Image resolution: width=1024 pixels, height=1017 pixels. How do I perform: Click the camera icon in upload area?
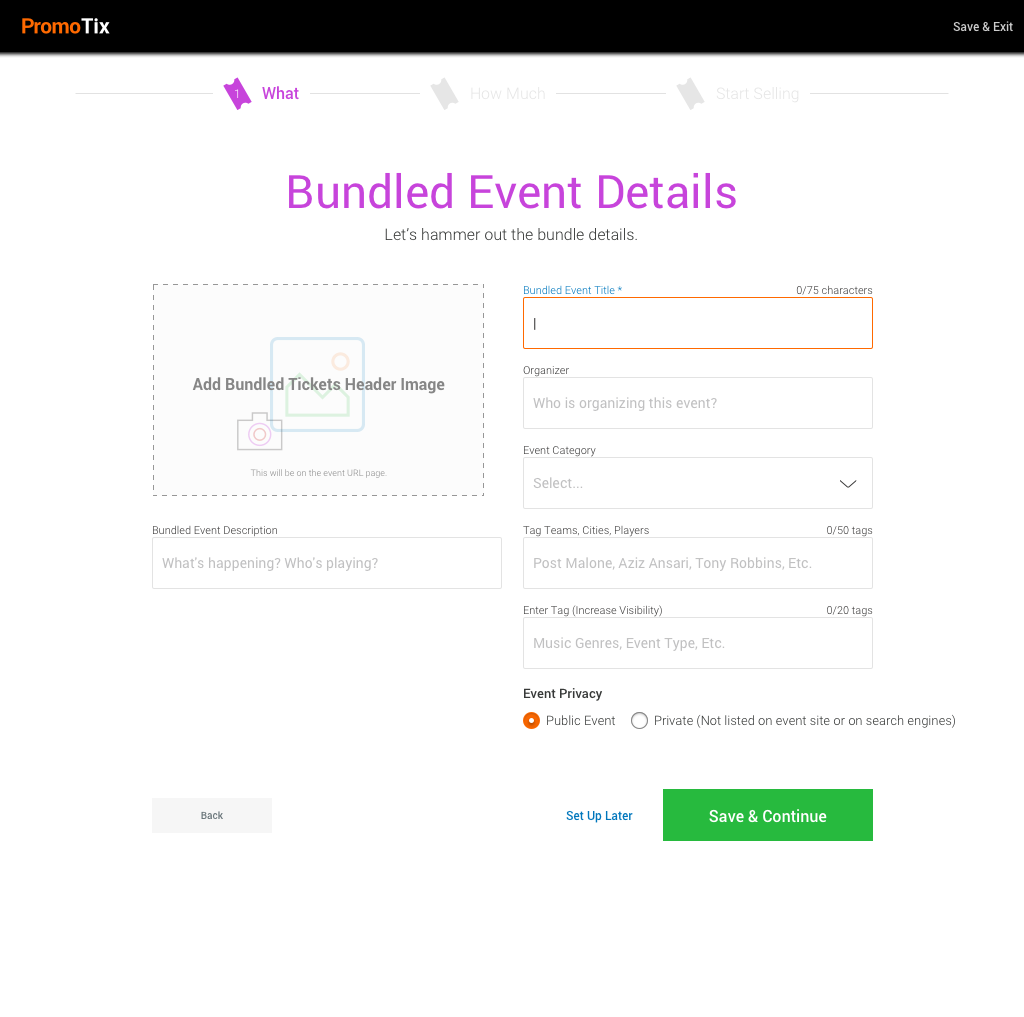[259, 432]
